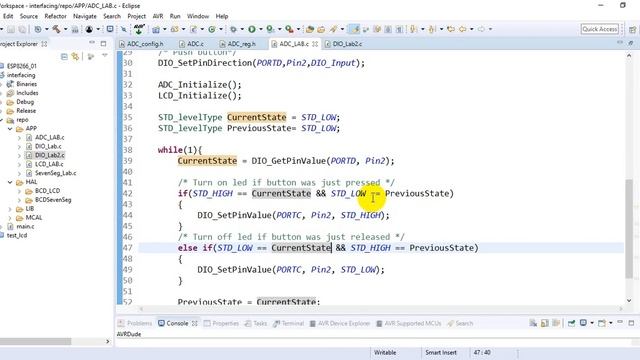Close the Console view tab

pos(195,323)
